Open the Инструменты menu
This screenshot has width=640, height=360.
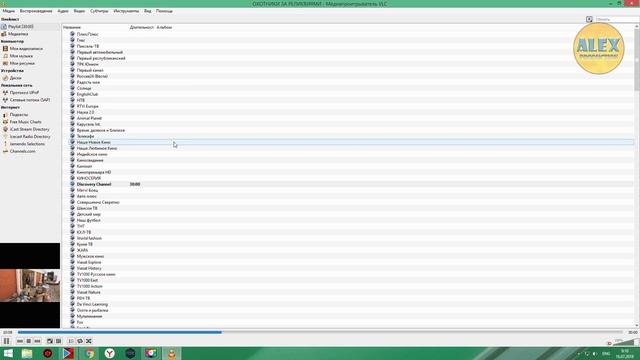(126, 11)
